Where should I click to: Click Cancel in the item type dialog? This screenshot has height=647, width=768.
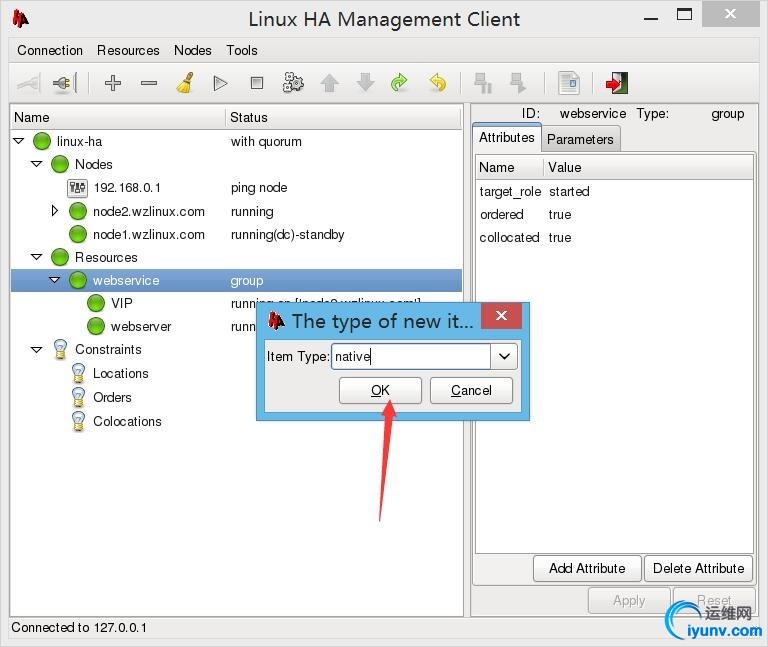tap(471, 390)
